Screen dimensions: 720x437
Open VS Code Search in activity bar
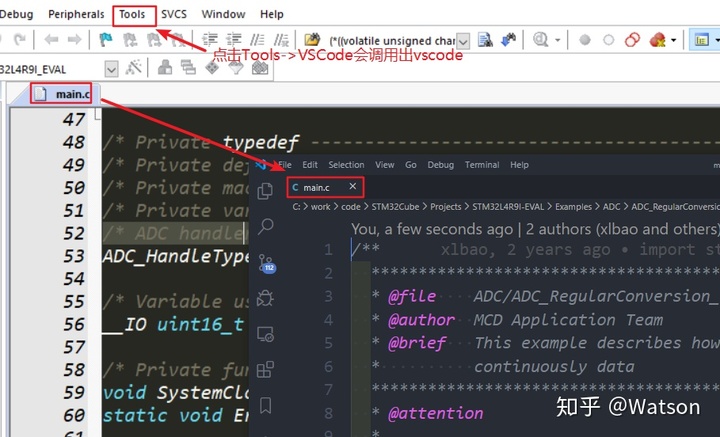pyautogui.click(x=266, y=226)
